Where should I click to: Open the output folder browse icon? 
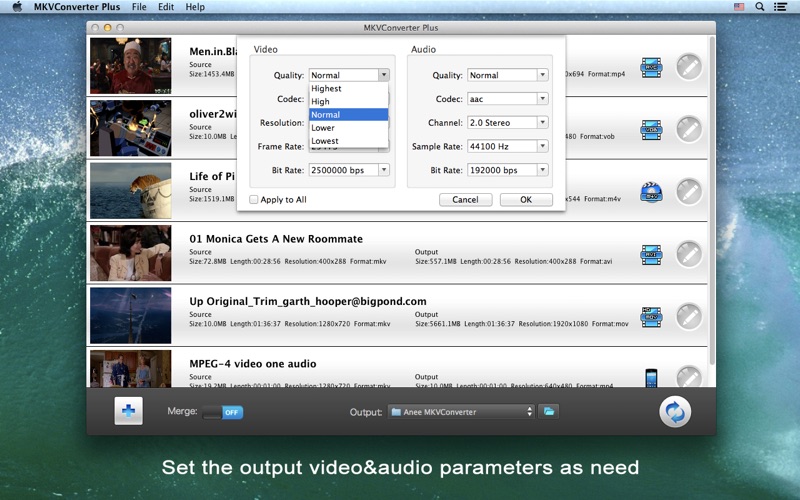pyautogui.click(x=549, y=411)
